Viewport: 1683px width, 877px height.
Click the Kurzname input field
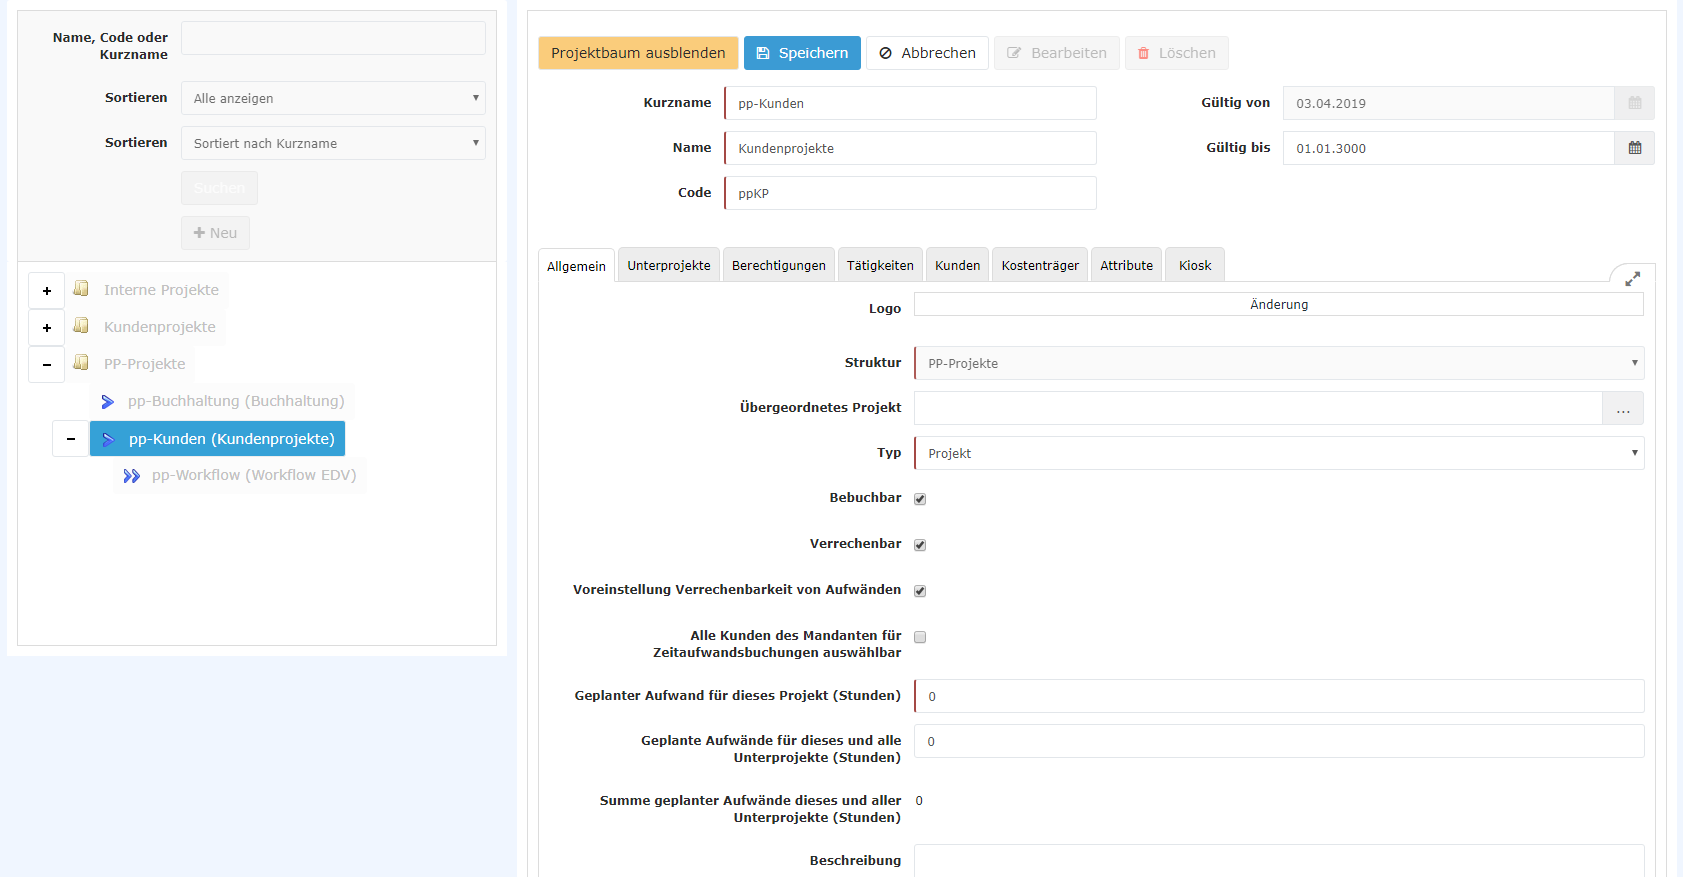(x=910, y=103)
